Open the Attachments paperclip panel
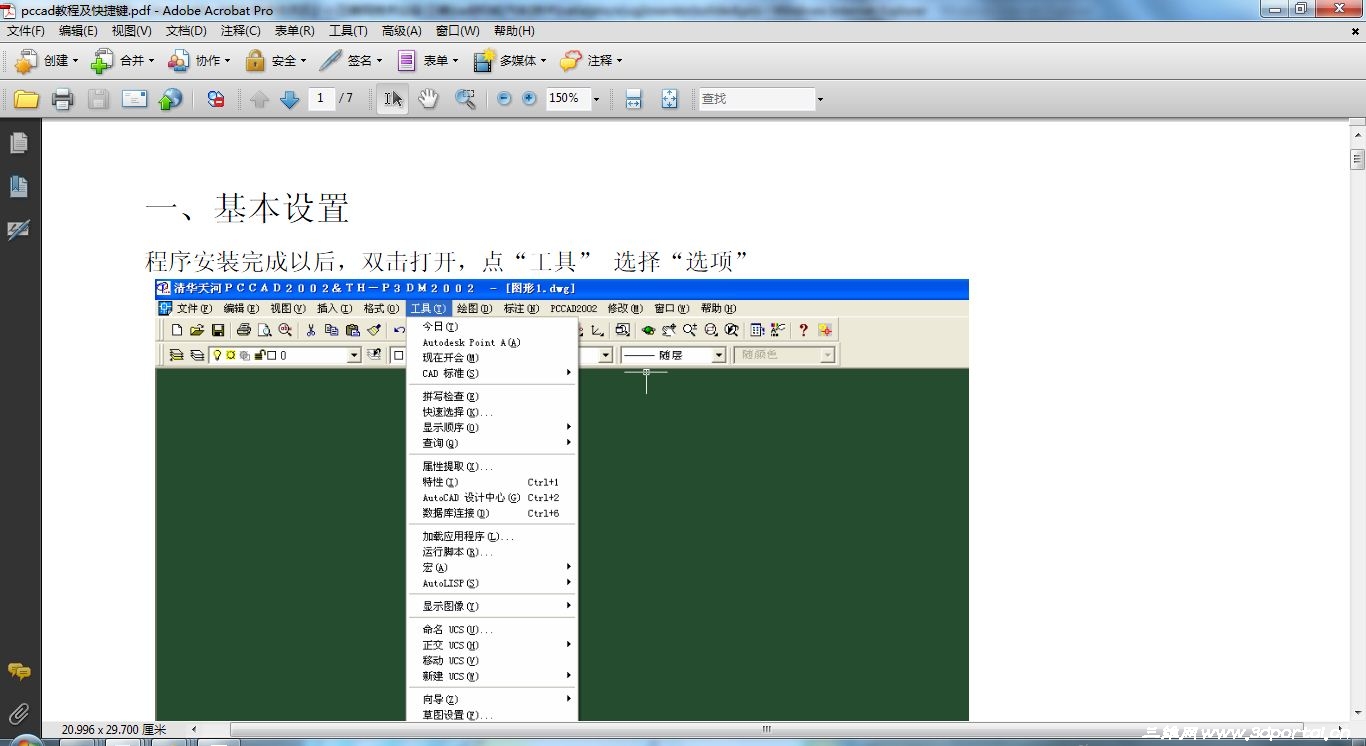Image resolution: width=1366 pixels, height=746 pixels. (18, 714)
